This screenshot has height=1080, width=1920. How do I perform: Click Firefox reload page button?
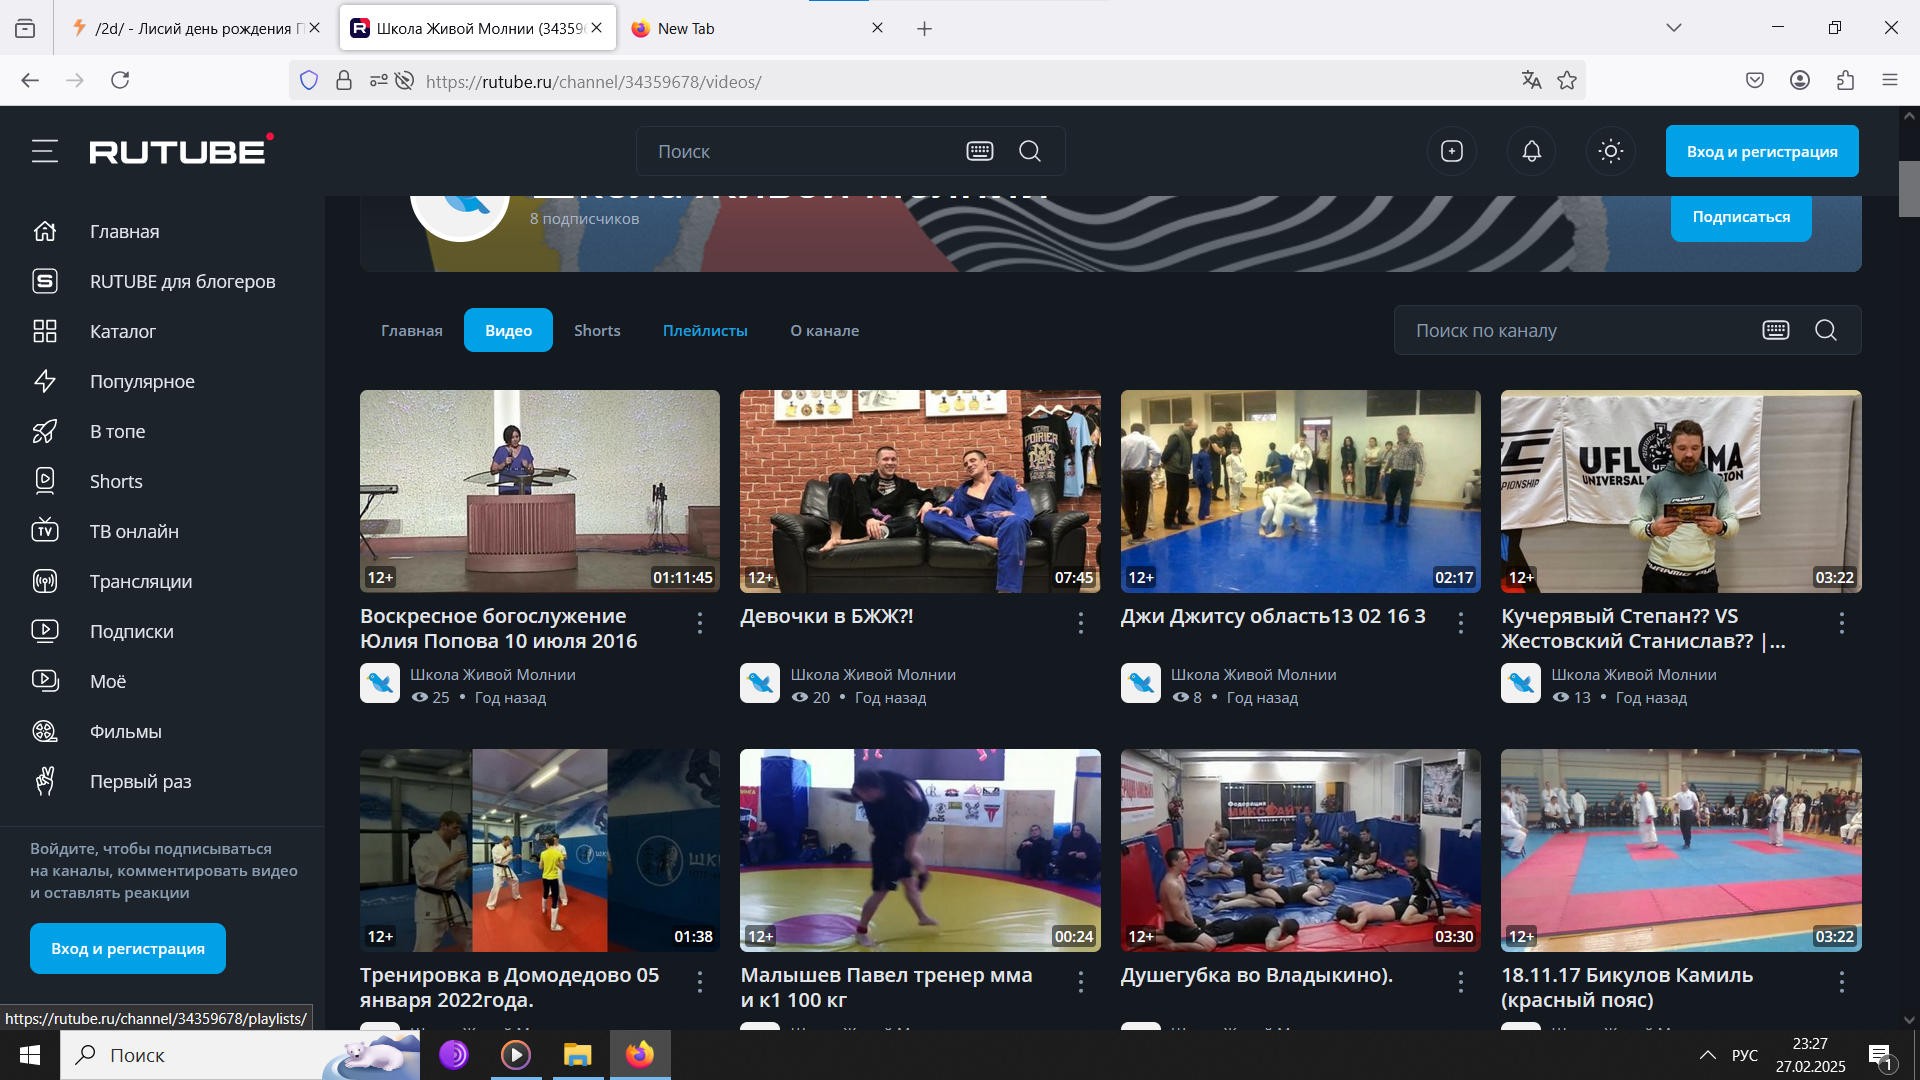pyautogui.click(x=120, y=80)
